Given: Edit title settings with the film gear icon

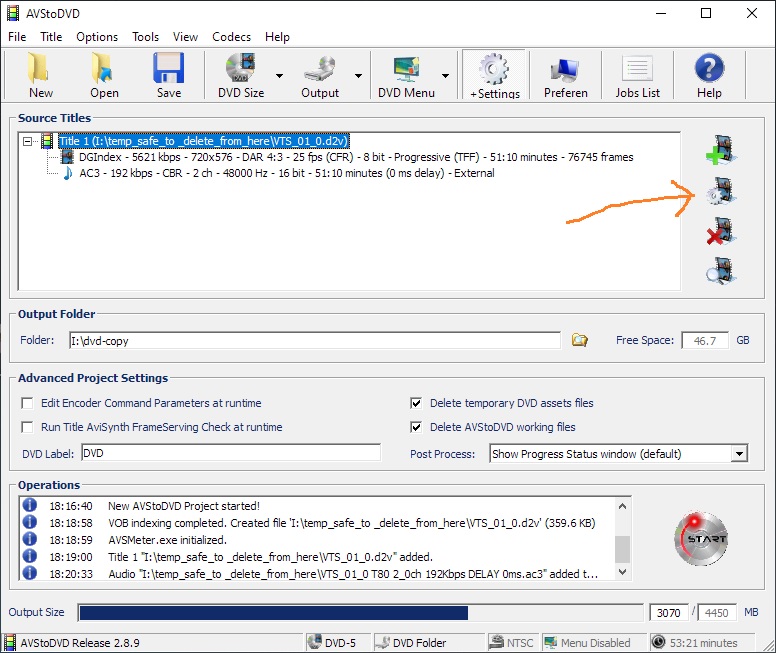Looking at the screenshot, I should coord(722,192).
